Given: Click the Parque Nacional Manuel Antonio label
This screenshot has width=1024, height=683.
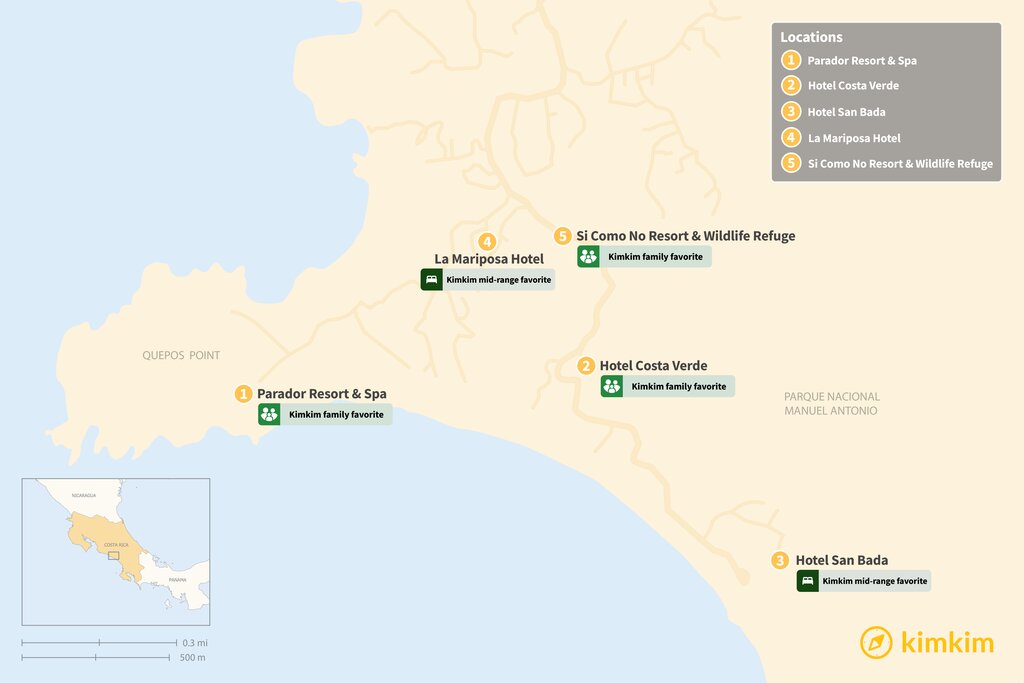Looking at the screenshot, I should click(x=831, y=404).
